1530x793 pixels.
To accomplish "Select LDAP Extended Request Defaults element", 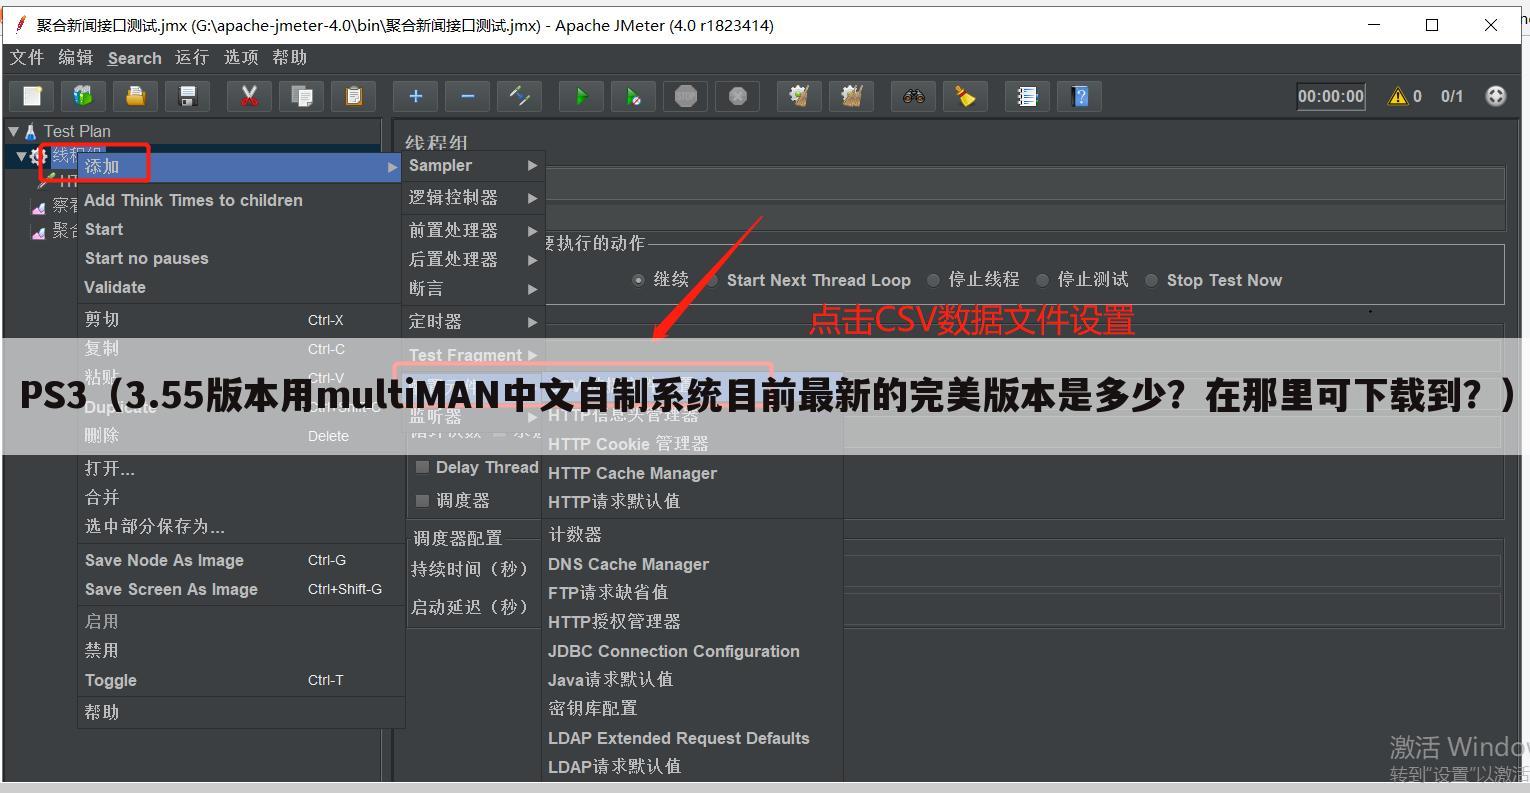I will [x=692, y=738].
